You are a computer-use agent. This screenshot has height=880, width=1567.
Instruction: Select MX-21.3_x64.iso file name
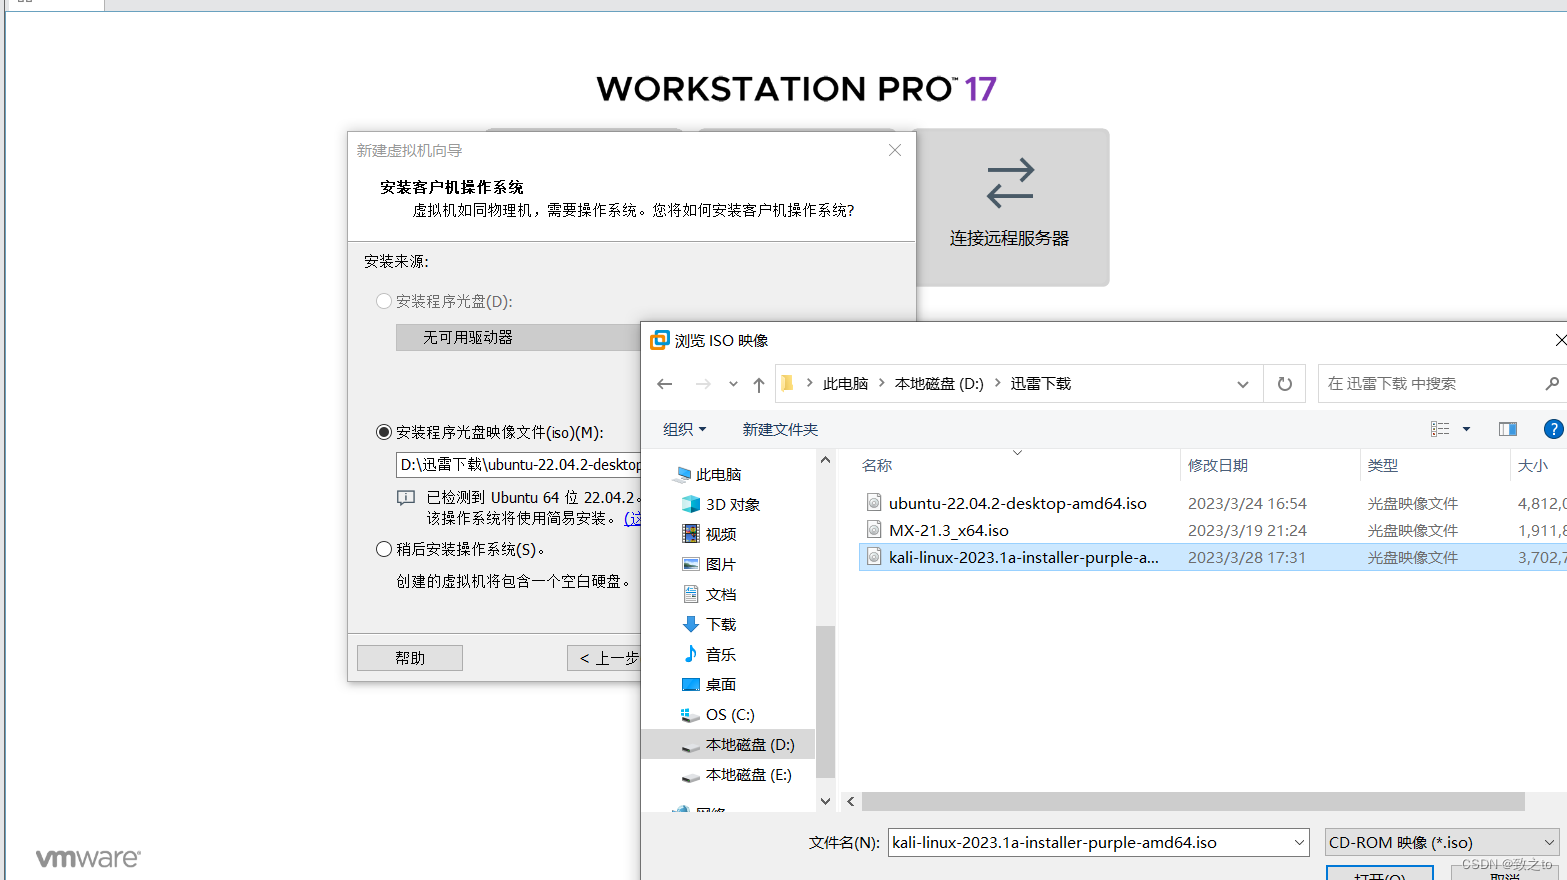point(948,530)
